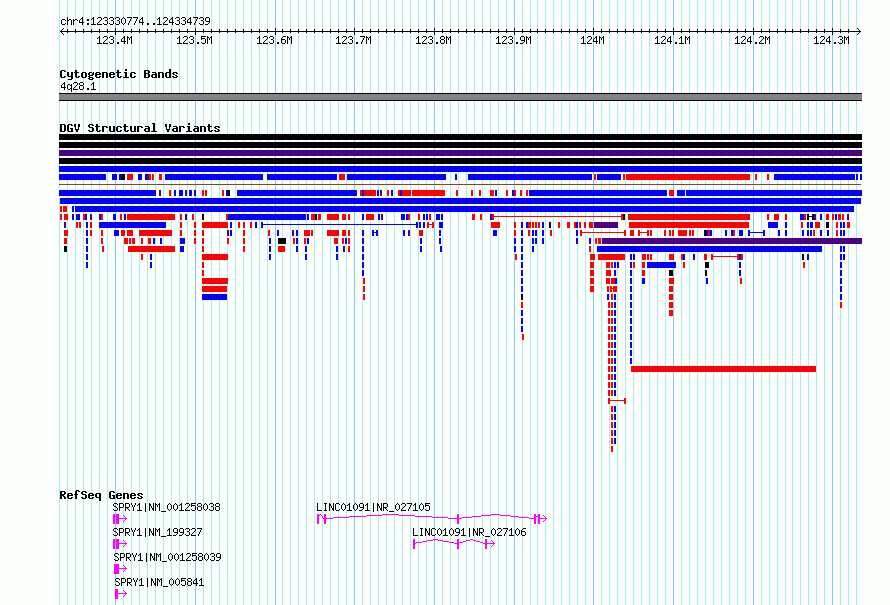This screenshot has width=890, height=605.
Task: Click the SPRY1 NM_001258038 gene arrow glyph
Action: click(x=120, y=519)
